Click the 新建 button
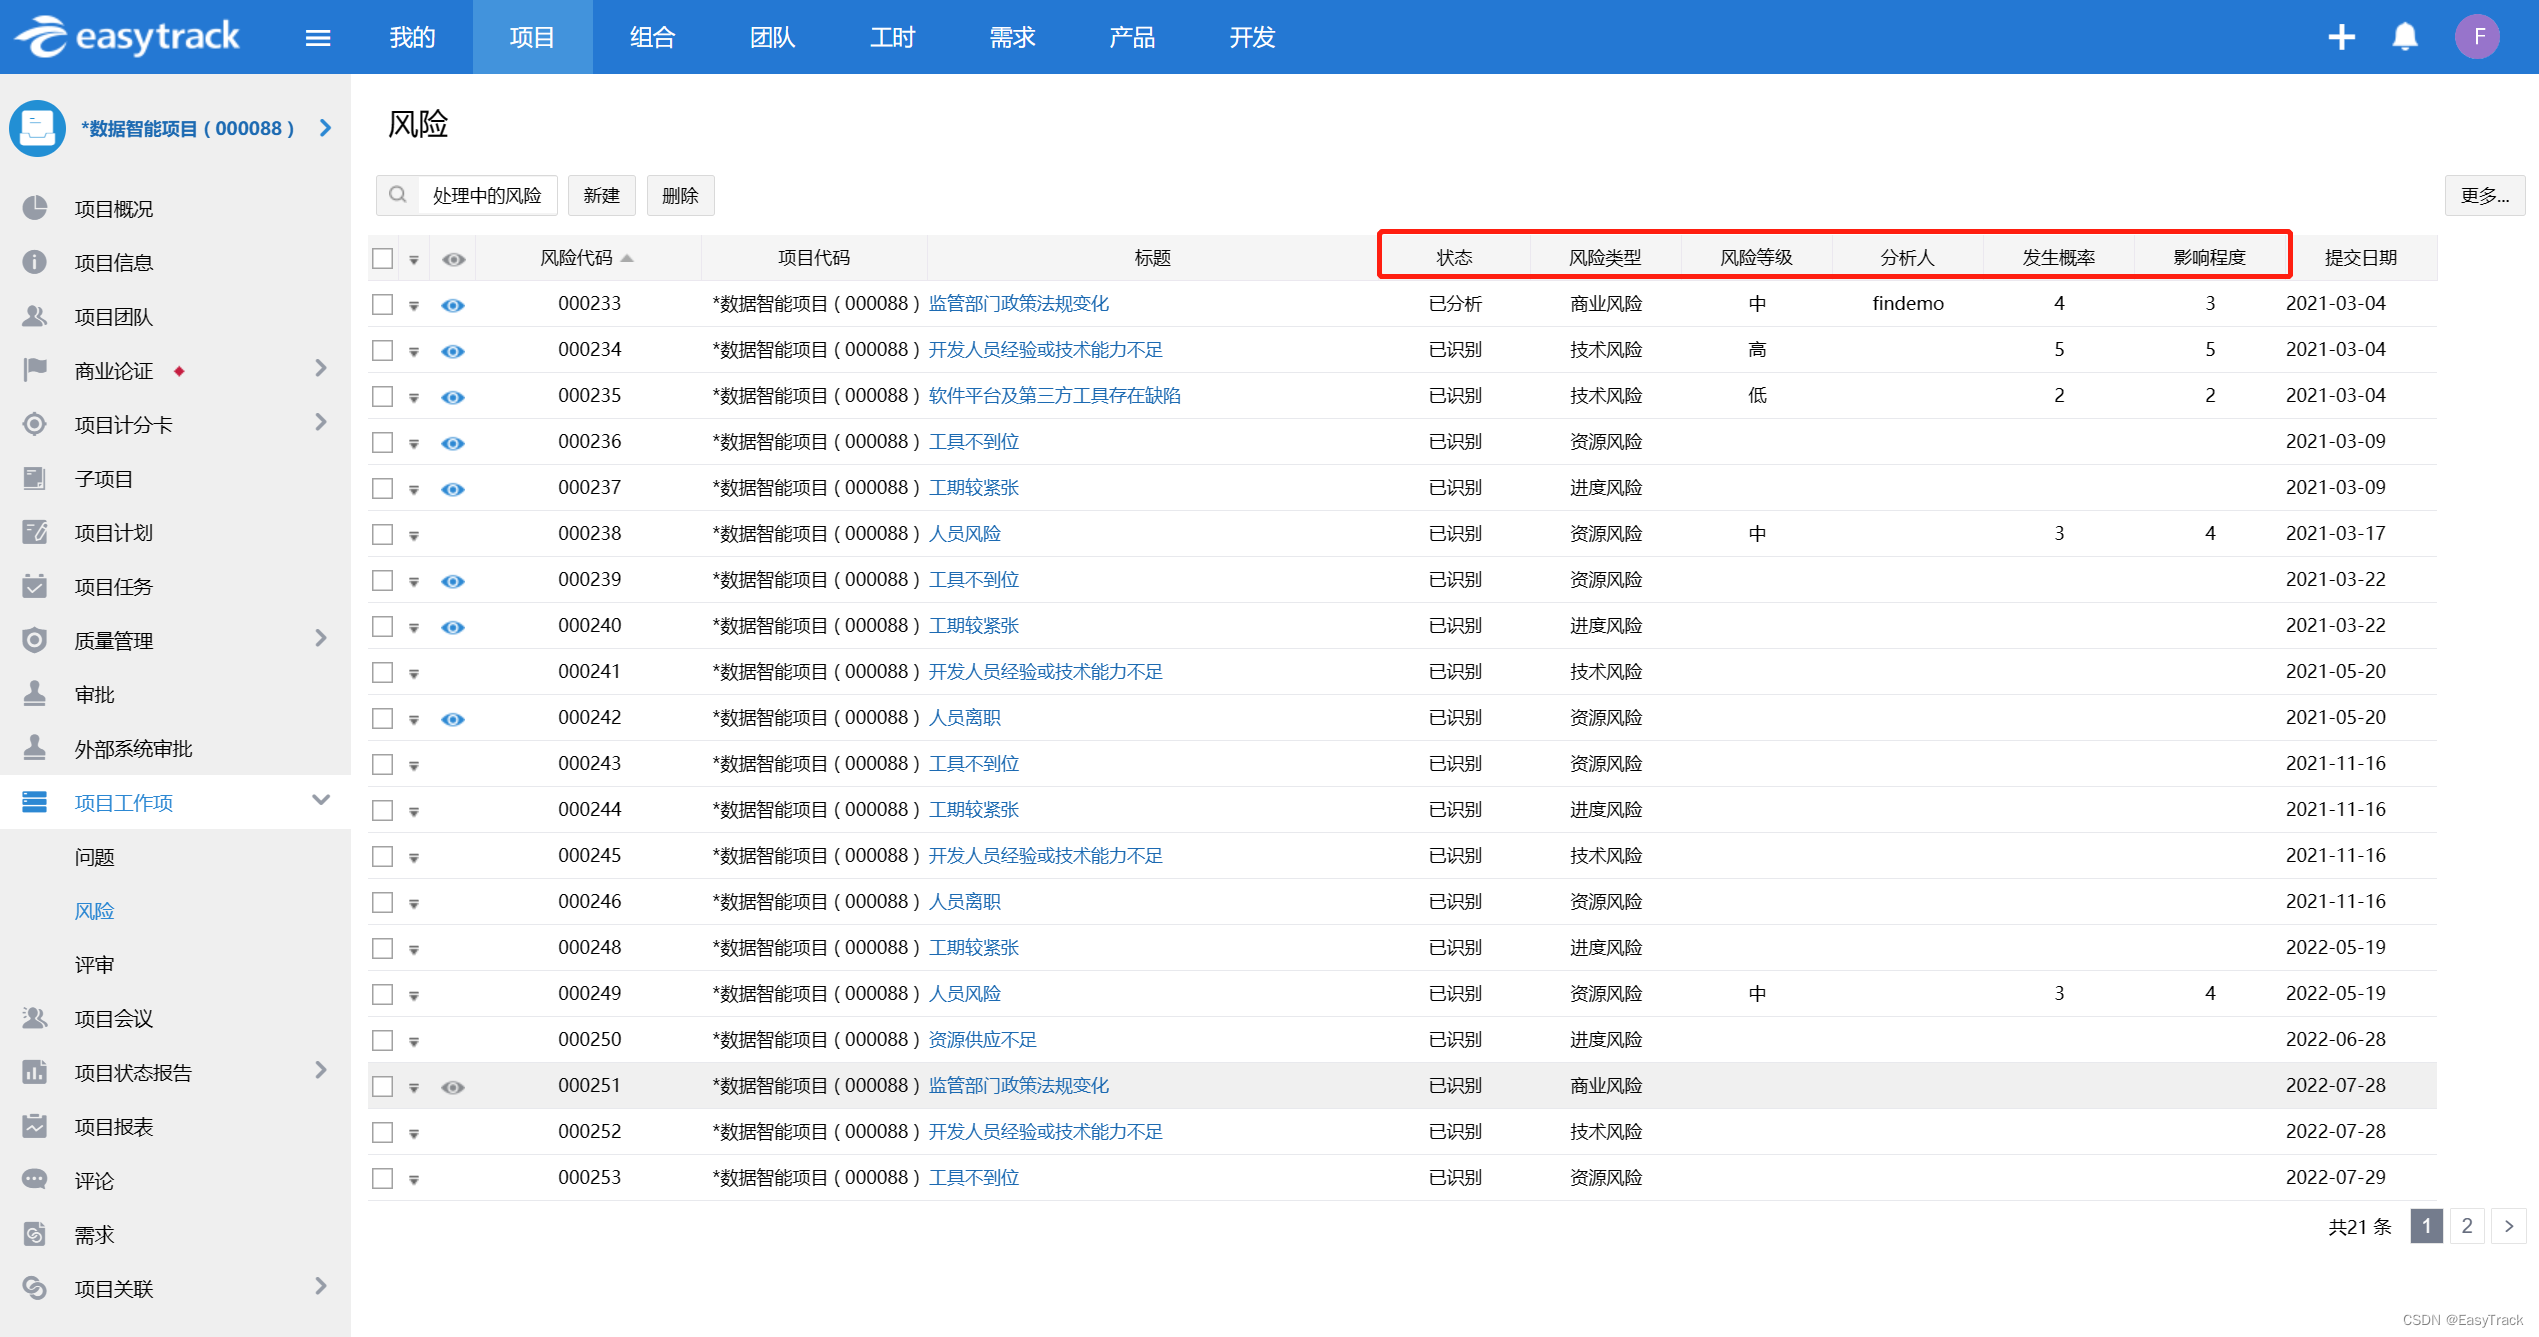Image resolution: width=2539 pixels, height=1337 pixels. coord(601,195)
